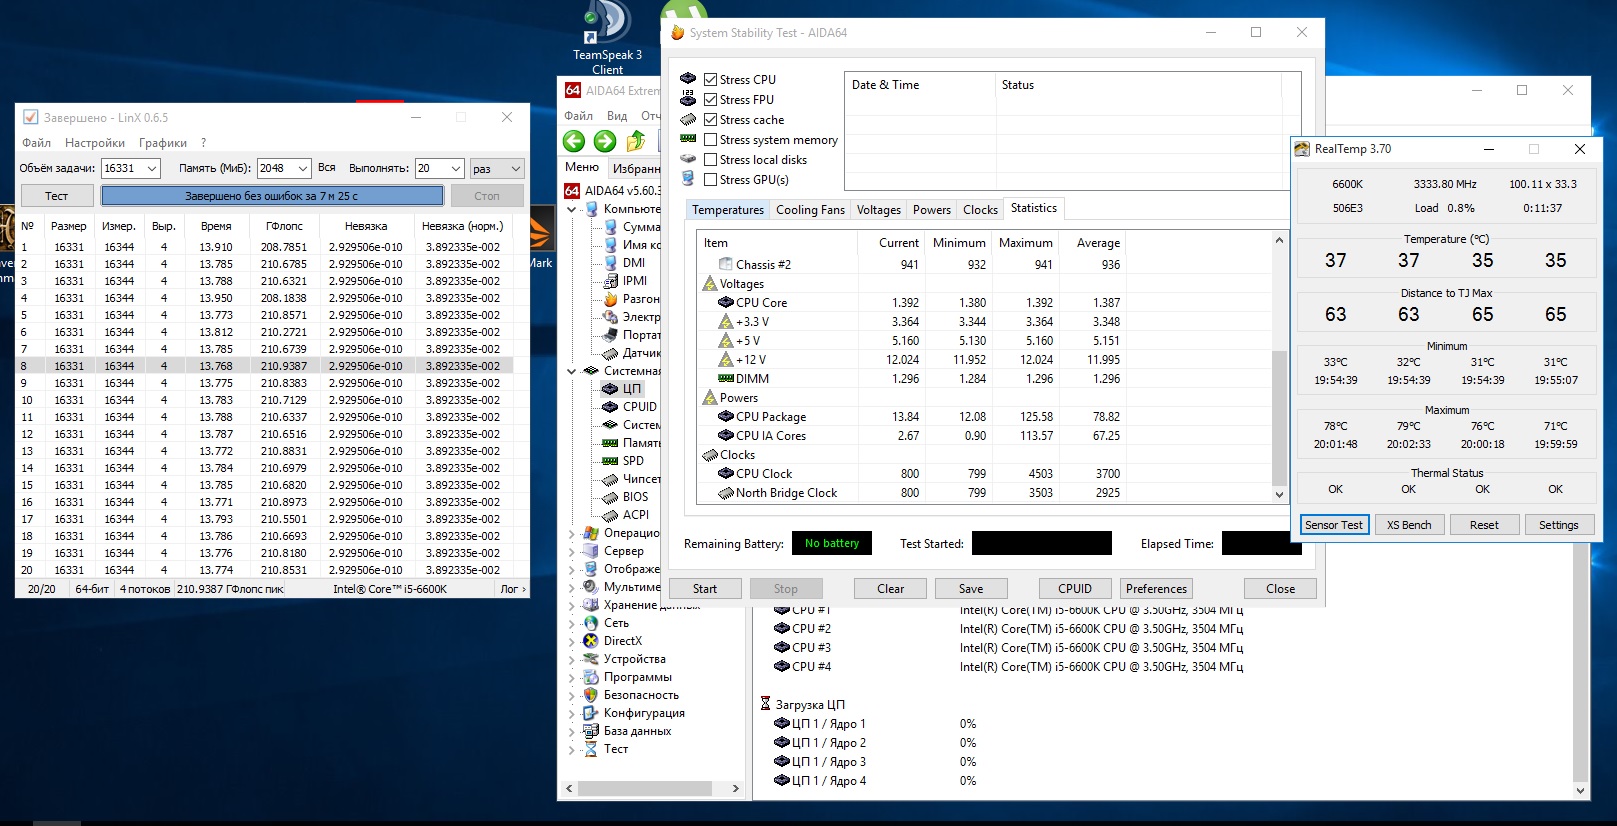Click scroll-down arrow of the Statistics list
Viewport: 1617px width, 826px height.
(1279, 495)
